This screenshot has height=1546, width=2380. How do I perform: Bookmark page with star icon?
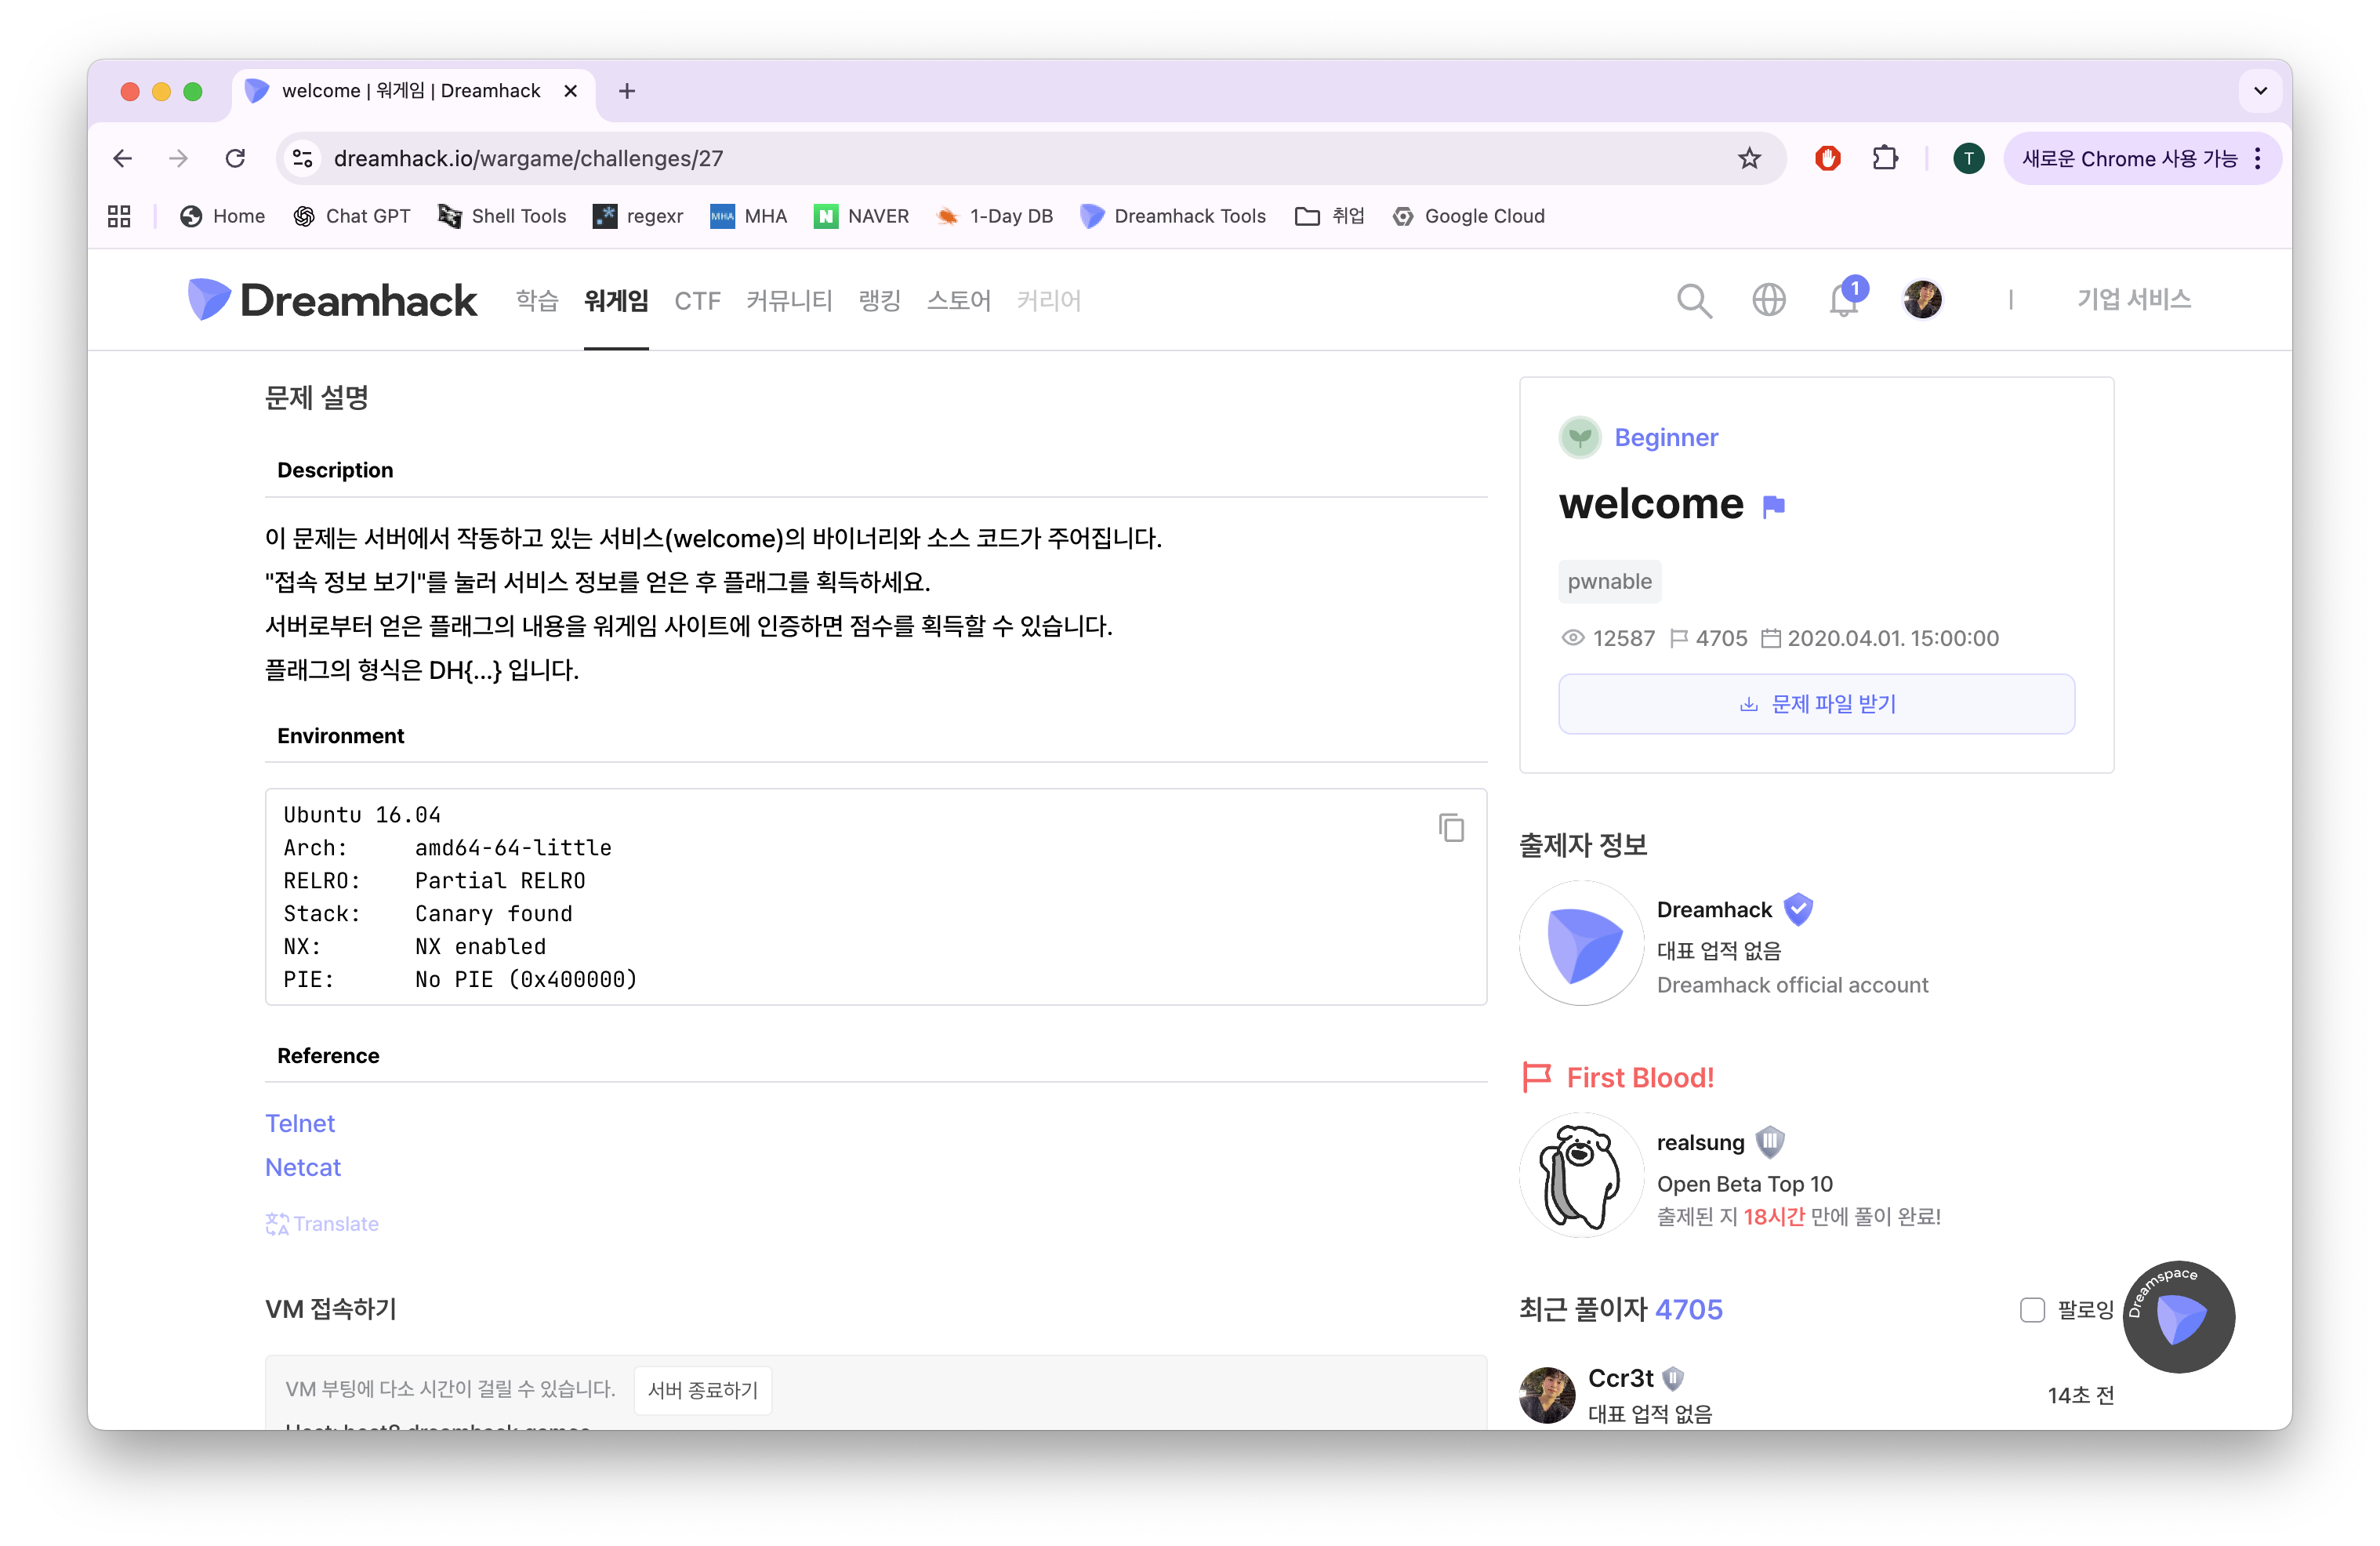1748,158
